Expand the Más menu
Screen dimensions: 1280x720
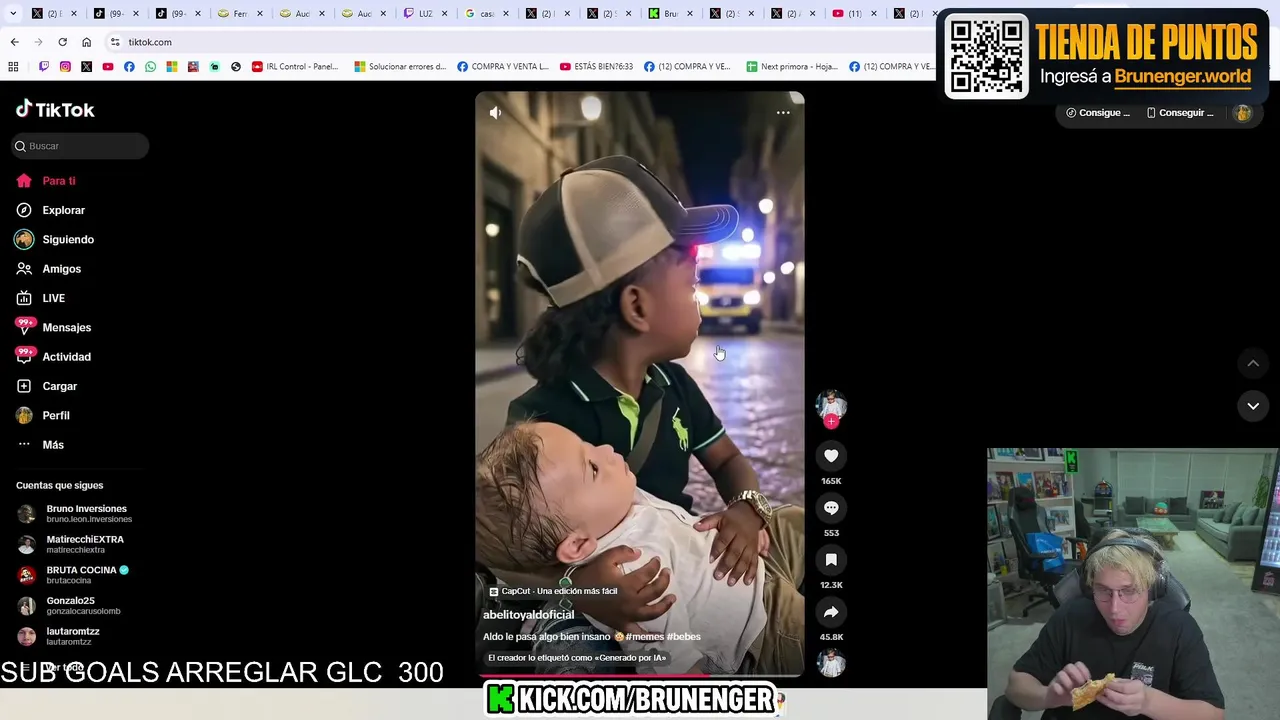tap(52, 445)
